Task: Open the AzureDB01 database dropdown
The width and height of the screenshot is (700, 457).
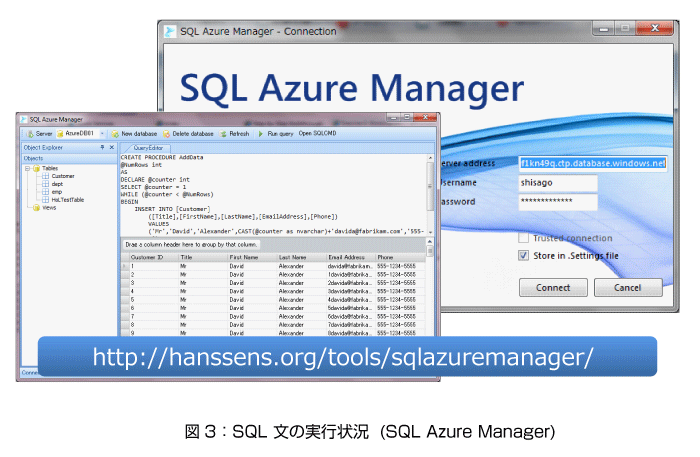Action: coord(102,133)
